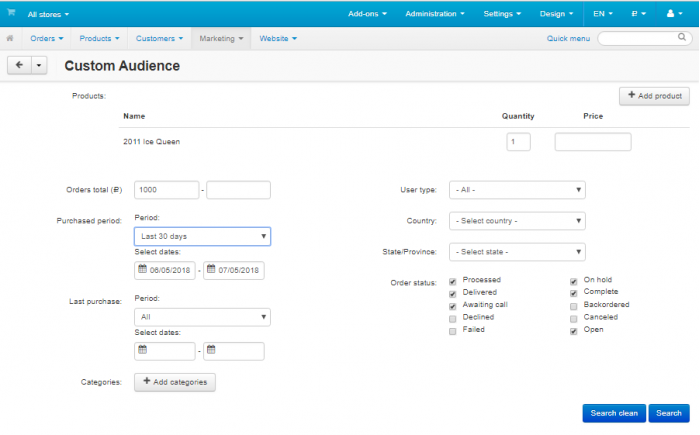Click the search magnifier icon in quick search
Screen dimensions: 700x435
(682, 37)
